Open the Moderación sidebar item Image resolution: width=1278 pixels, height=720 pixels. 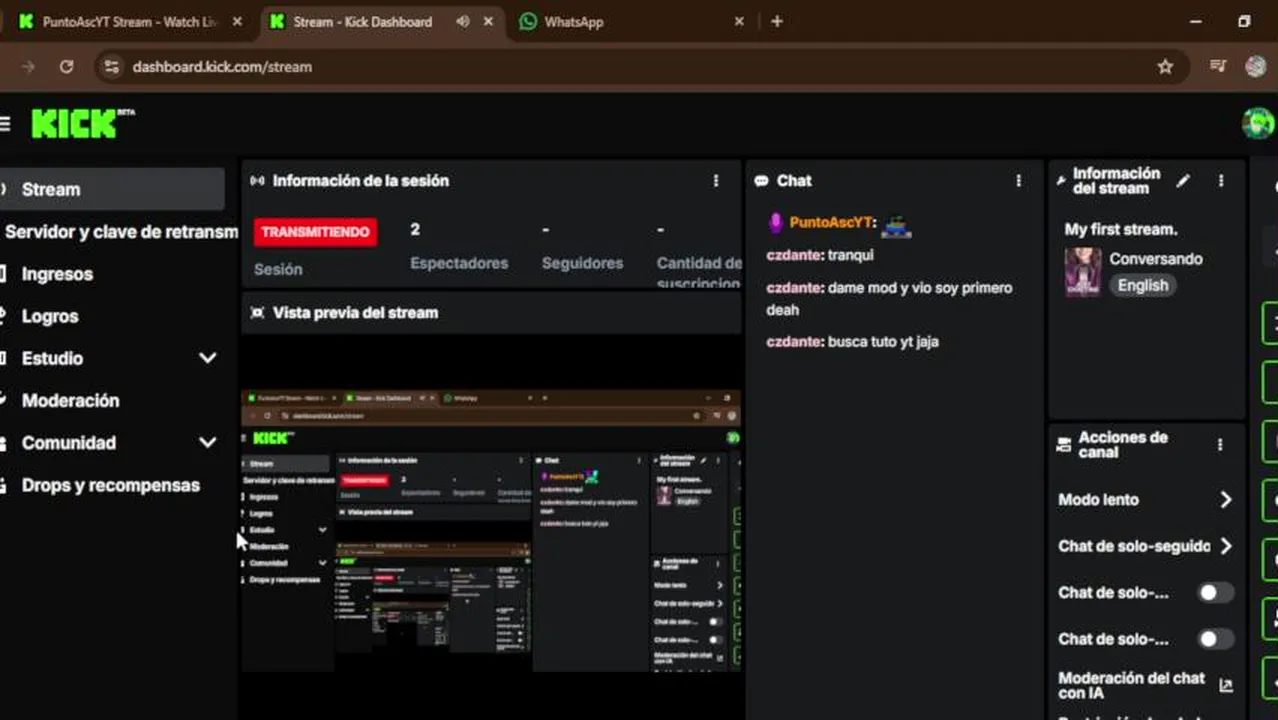70,401
